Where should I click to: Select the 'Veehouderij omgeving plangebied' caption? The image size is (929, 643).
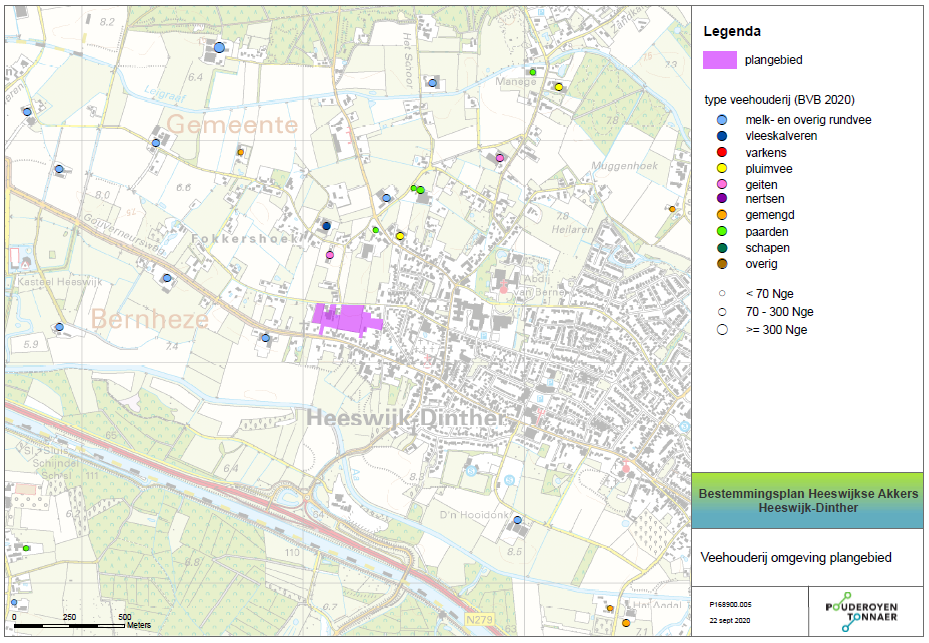pos(796,558)
